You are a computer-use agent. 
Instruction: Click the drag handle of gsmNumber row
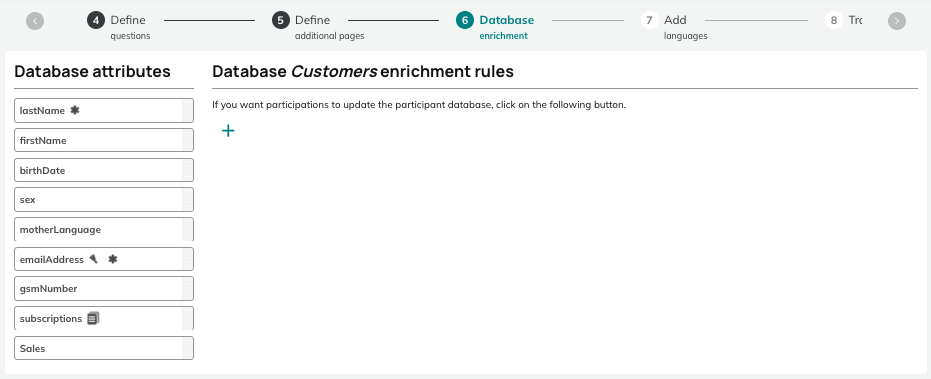tap(187, 289)
